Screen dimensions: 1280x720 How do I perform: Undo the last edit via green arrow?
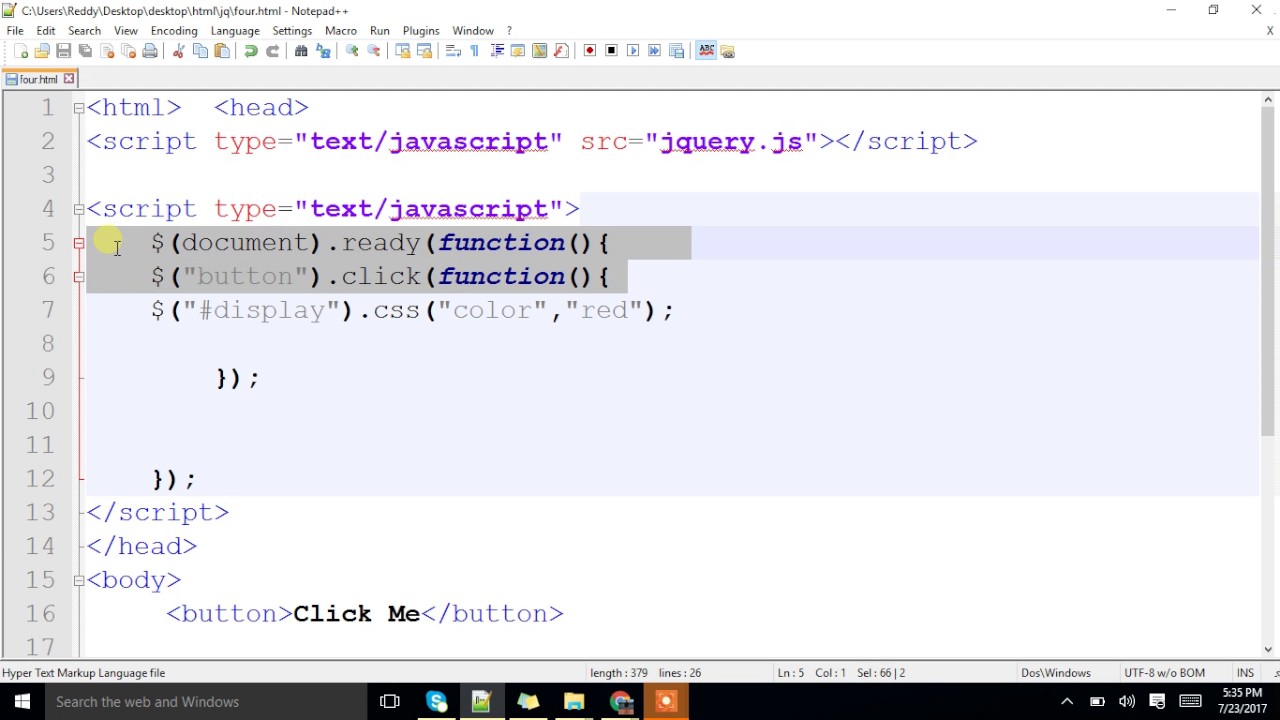tap(250, 51)
